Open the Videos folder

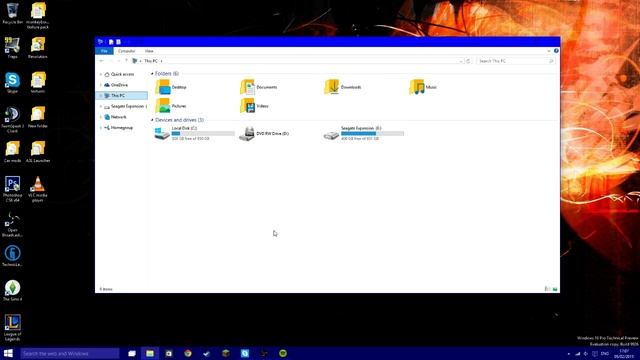pyautogui.click(x=254, y=106)
